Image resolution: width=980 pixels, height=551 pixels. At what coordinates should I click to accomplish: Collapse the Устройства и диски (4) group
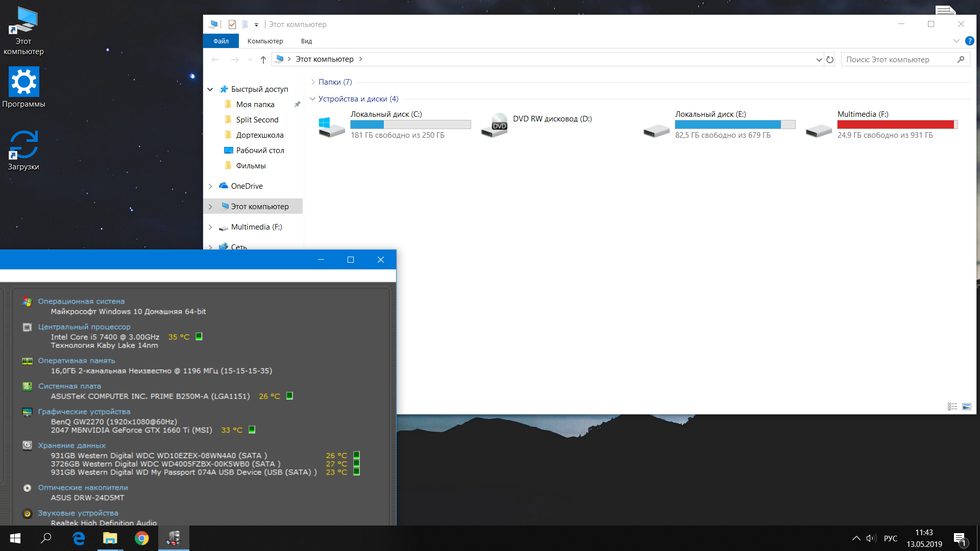313,99
